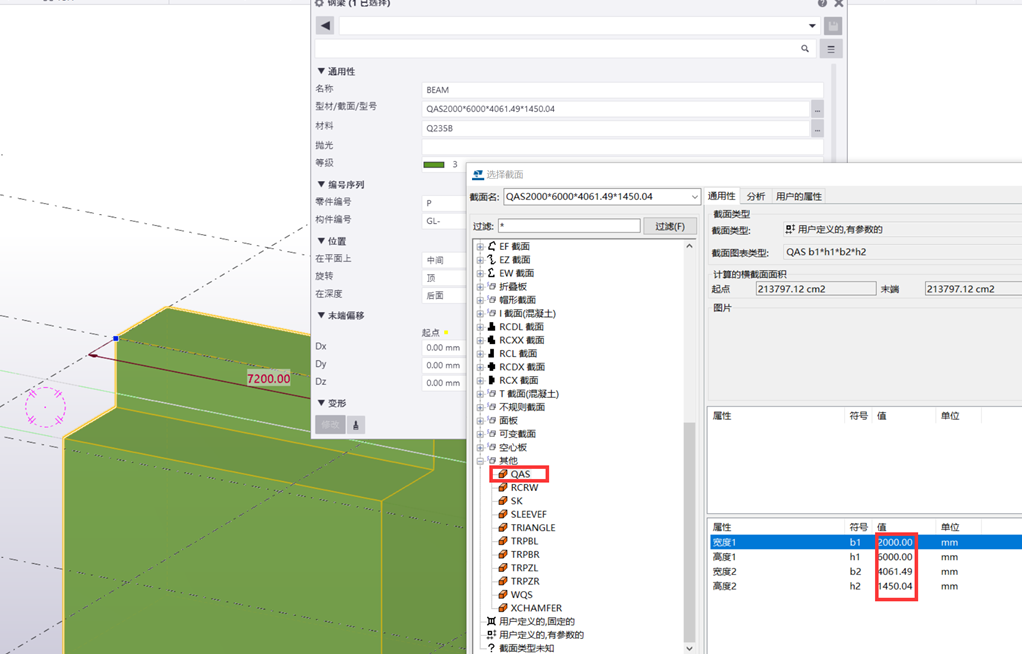The width and height of the screenshot is (1022, 654).
Task: Click the save preset disk icon
Action: tap(832, 26)
